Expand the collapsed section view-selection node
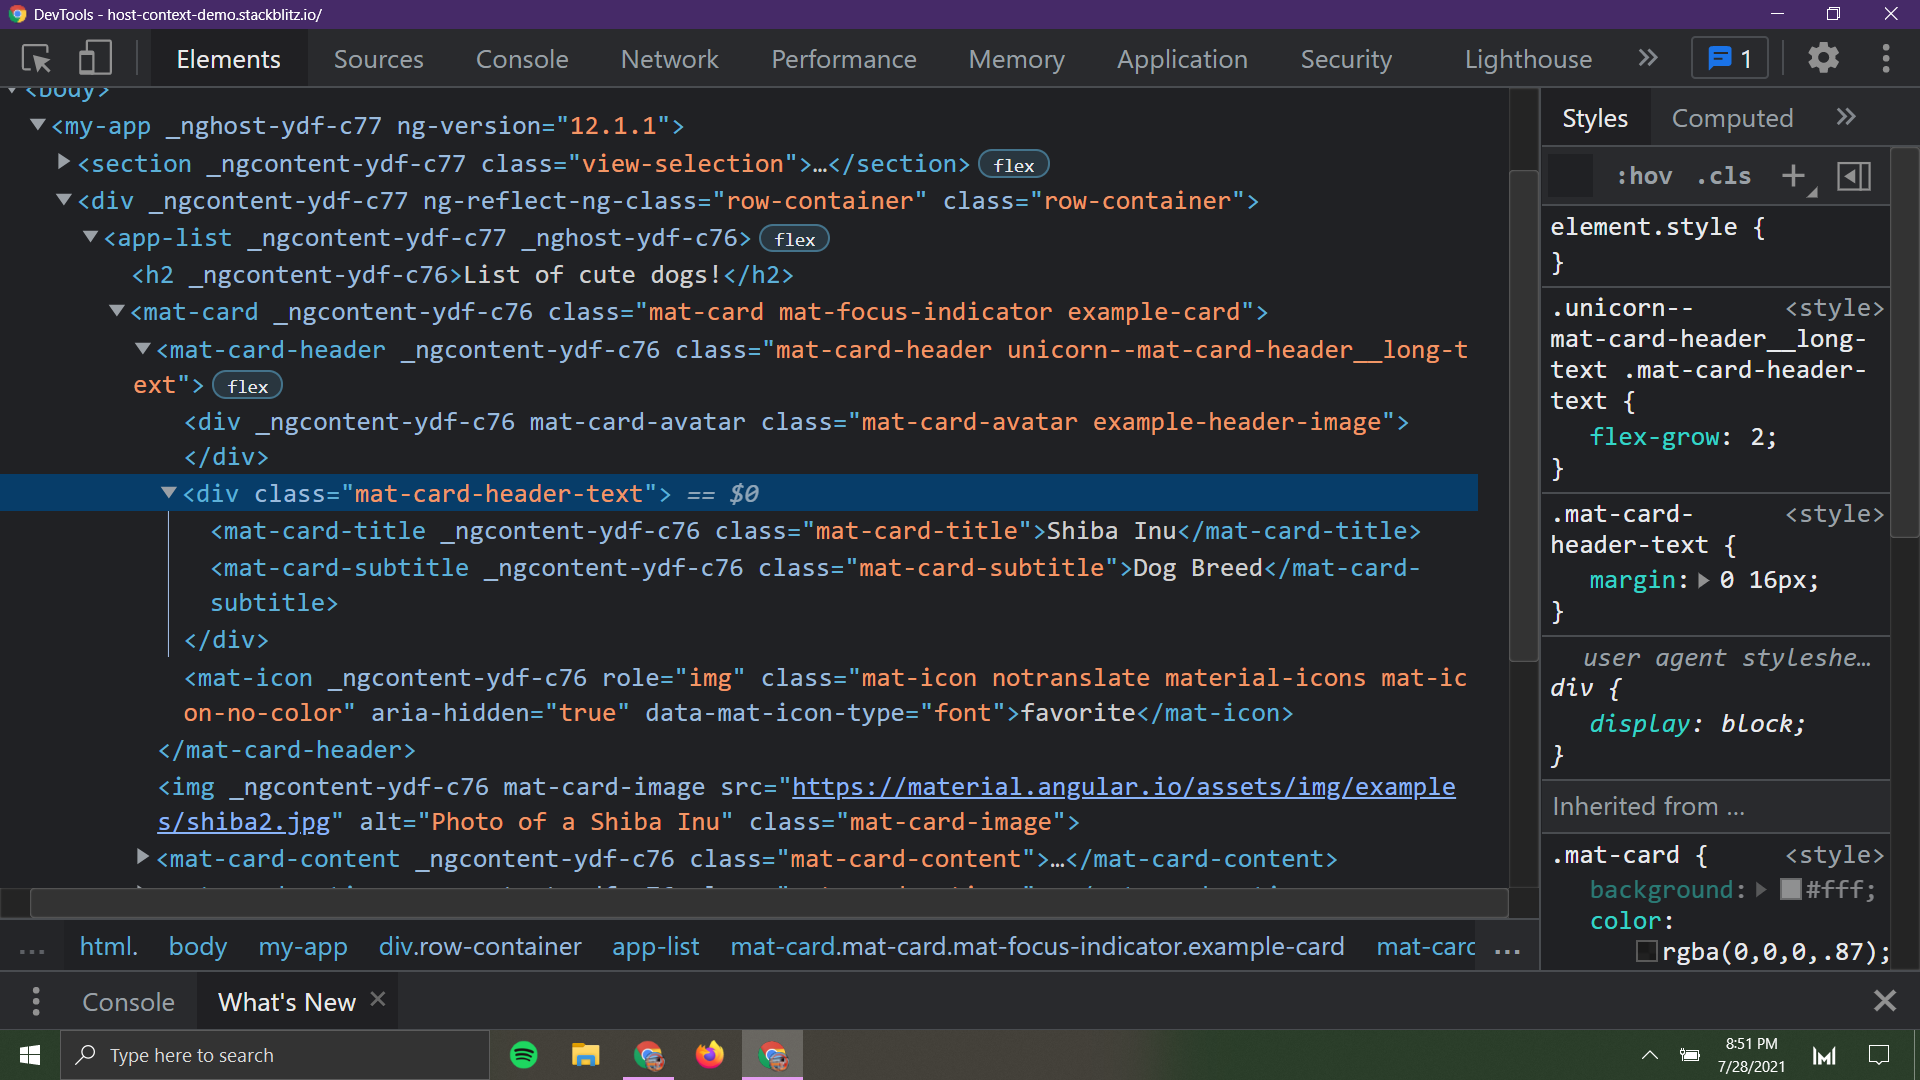This screenshot has width=1920, height=1080. coord(64,162)
